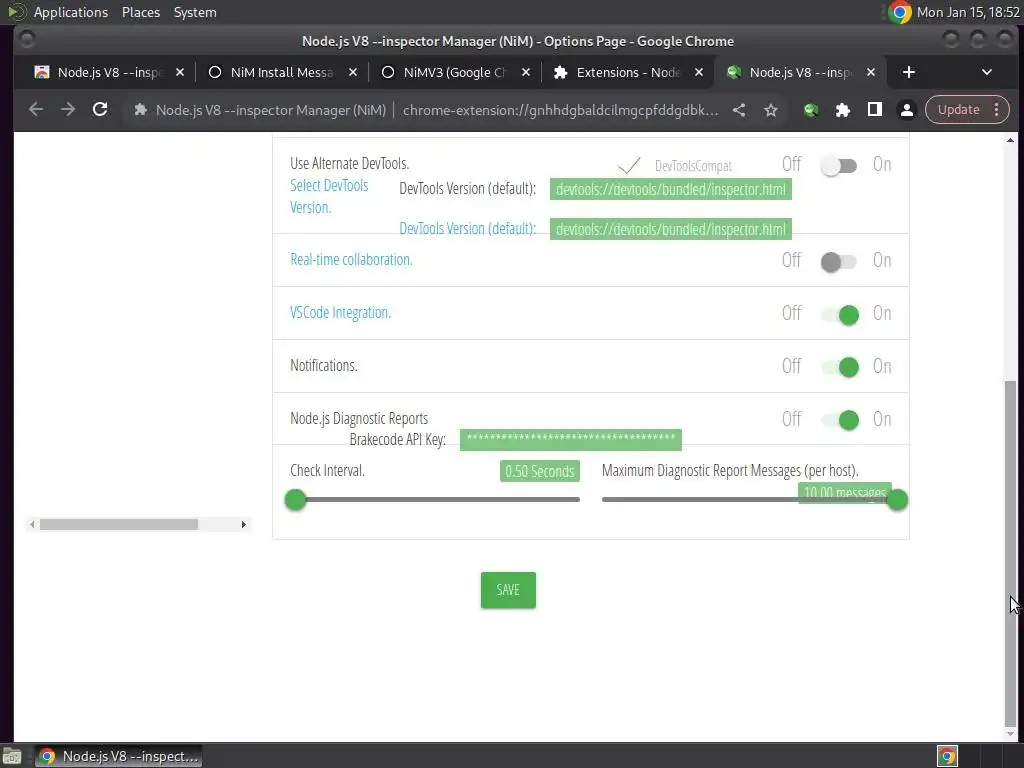
Task: Open a new tab with the plus icon
Action: [908, 72]
